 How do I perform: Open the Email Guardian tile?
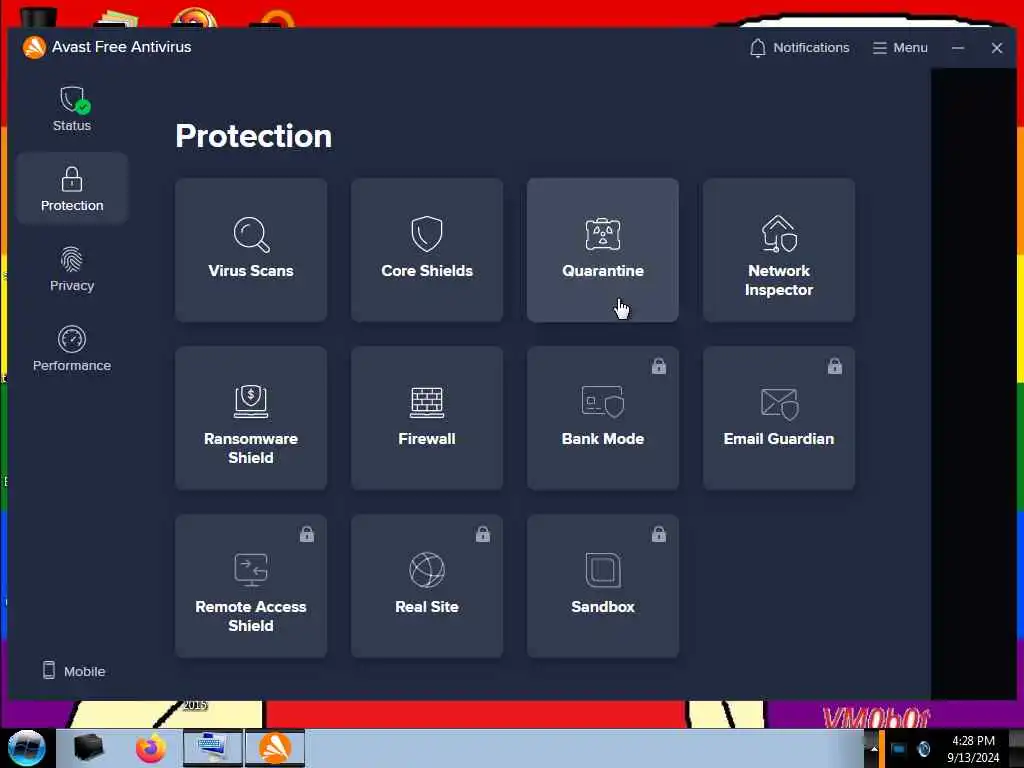[x=779, y=418]
